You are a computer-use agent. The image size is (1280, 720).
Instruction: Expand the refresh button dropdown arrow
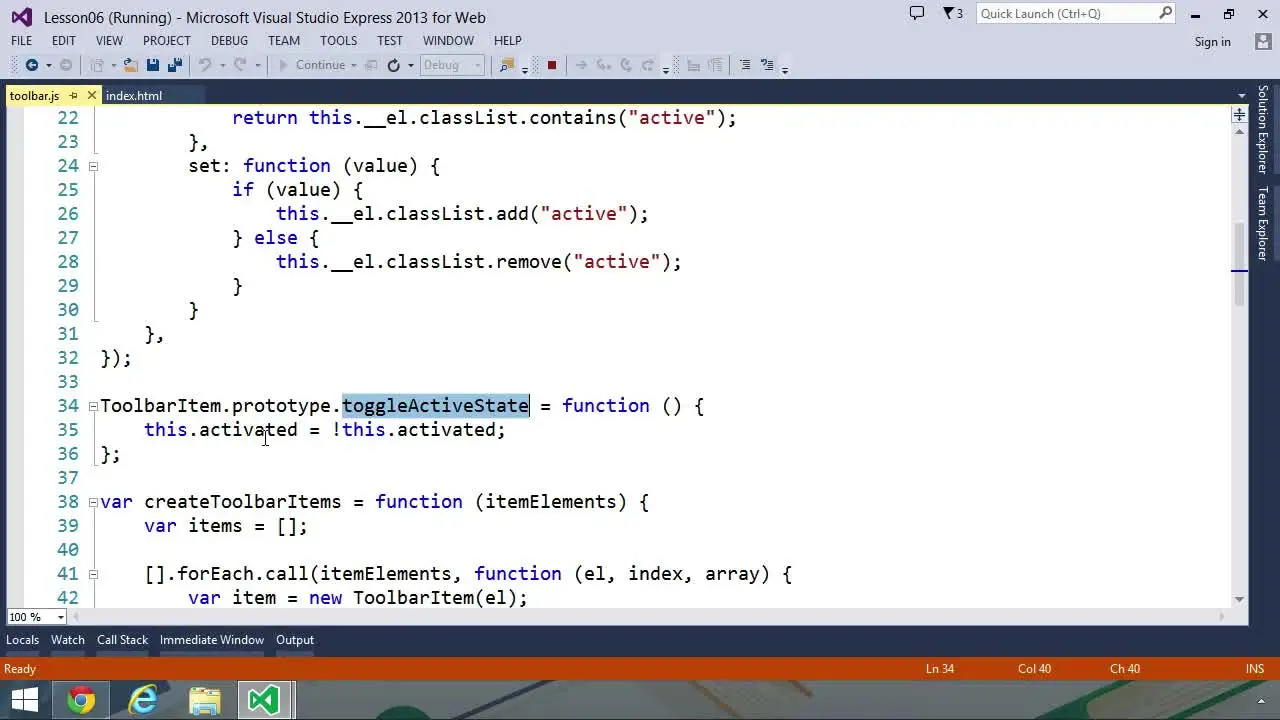click(409, 65)
